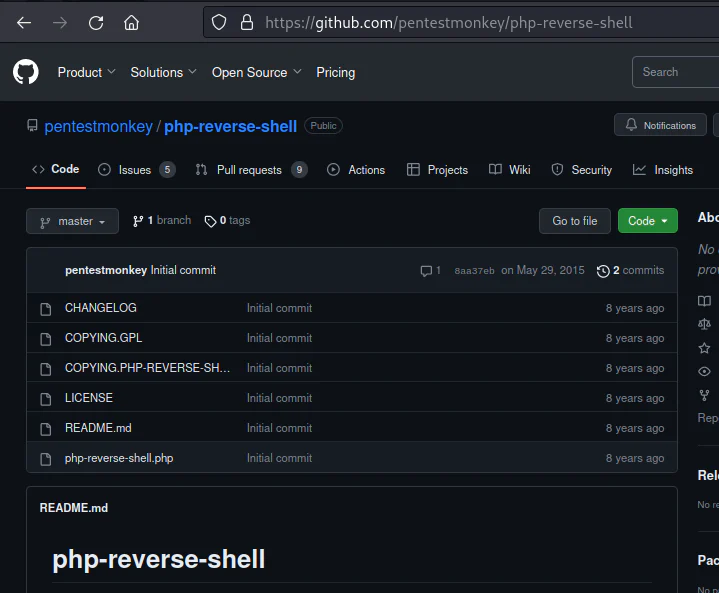Image resolution: width=719 pixels, height=593 pixels.
Task: Switch to the Projects tab
Action: (437, 170)
